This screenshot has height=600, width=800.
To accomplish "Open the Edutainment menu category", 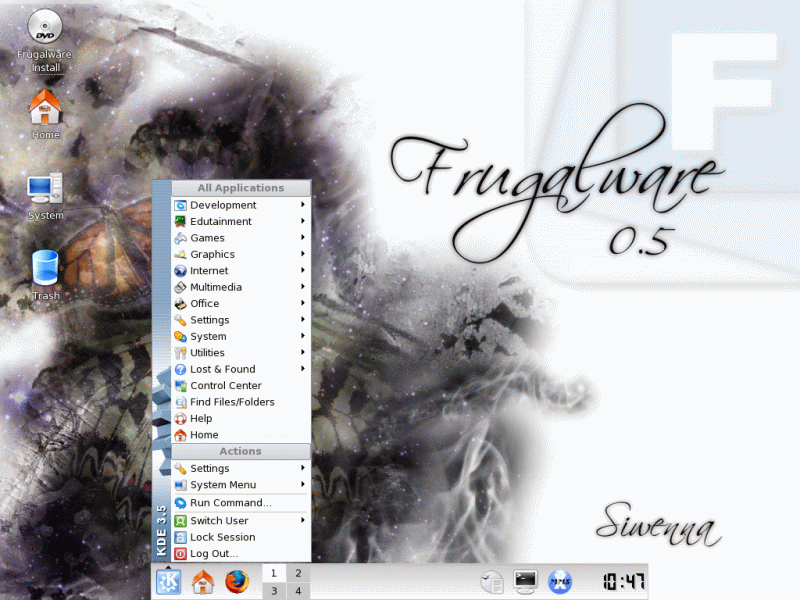I will point(241,221).
